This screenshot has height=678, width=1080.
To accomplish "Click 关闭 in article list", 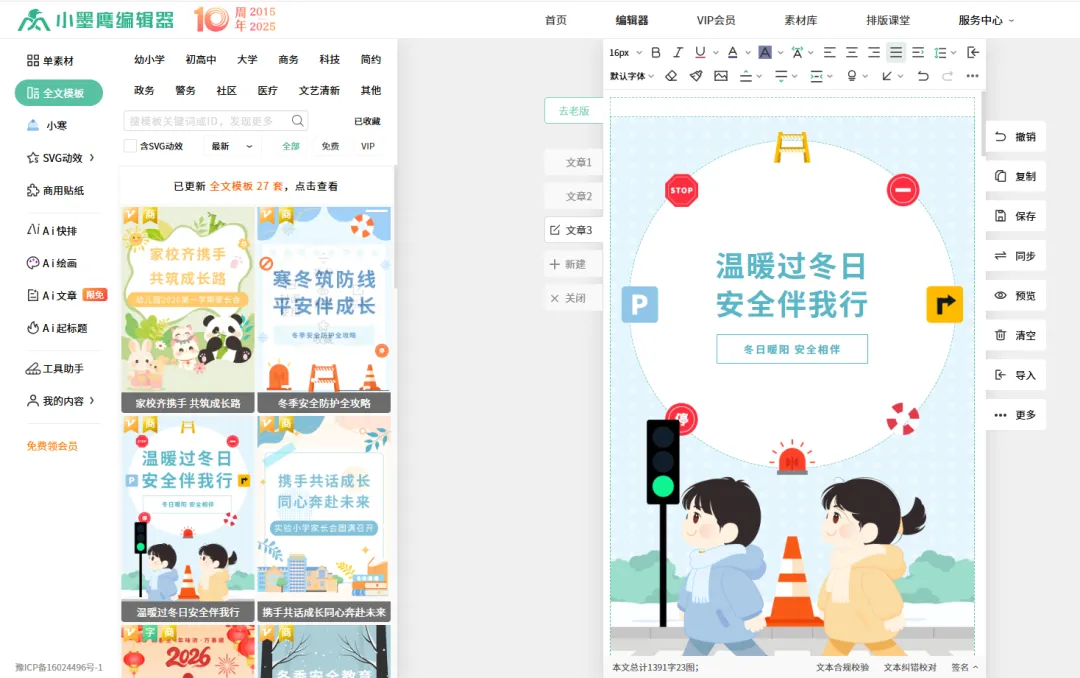I will tap(574, 298).
